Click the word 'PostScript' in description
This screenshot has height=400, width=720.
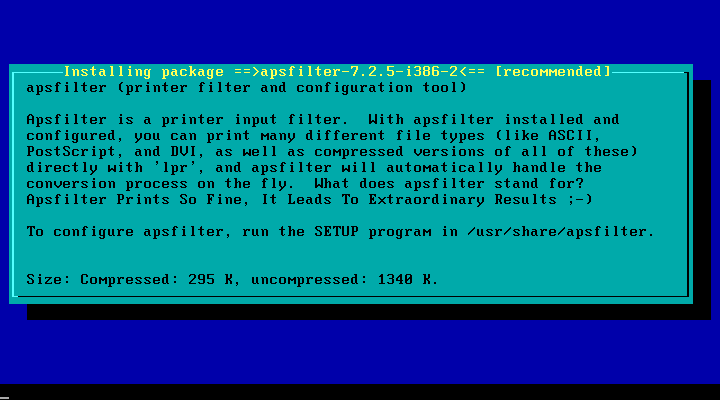point(71,152)
